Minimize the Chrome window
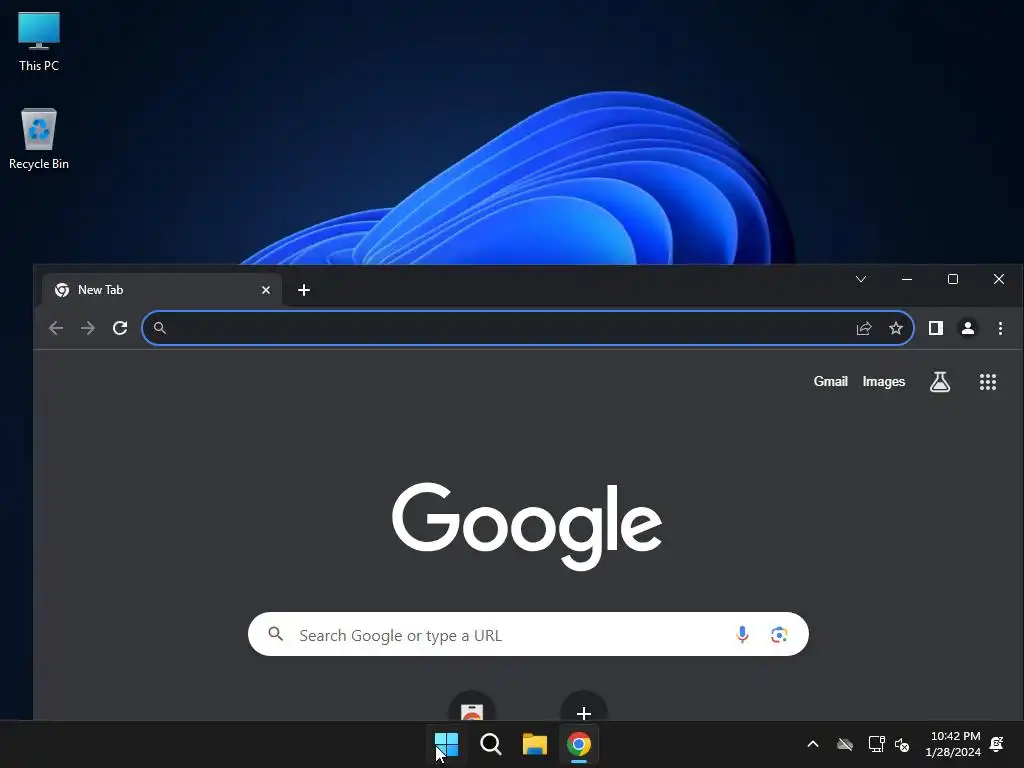Viewport: 1024px width, 768px height. tap(906, 280)
